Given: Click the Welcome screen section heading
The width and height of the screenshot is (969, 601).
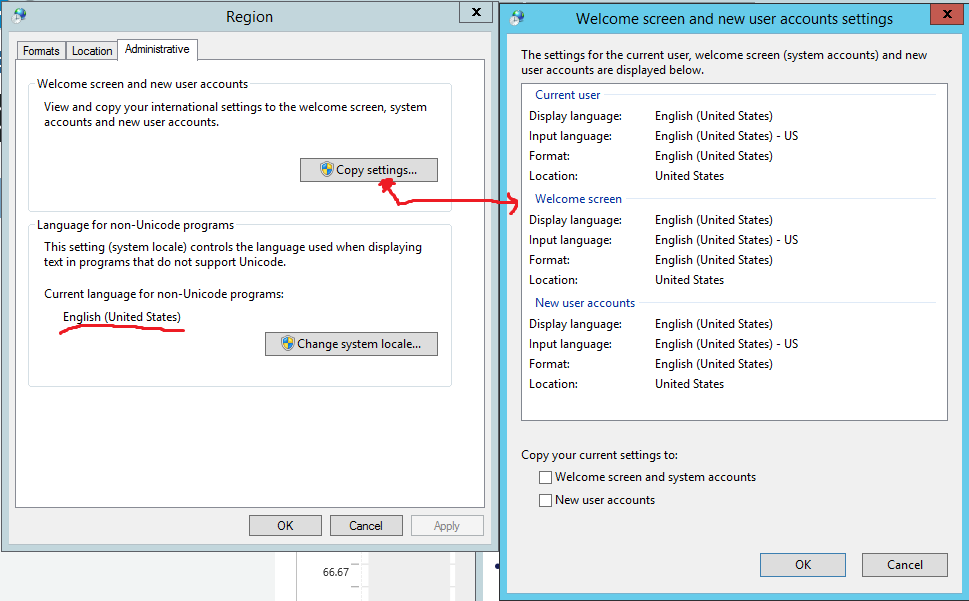Looking at the screenshot, I should coord(578,199).
